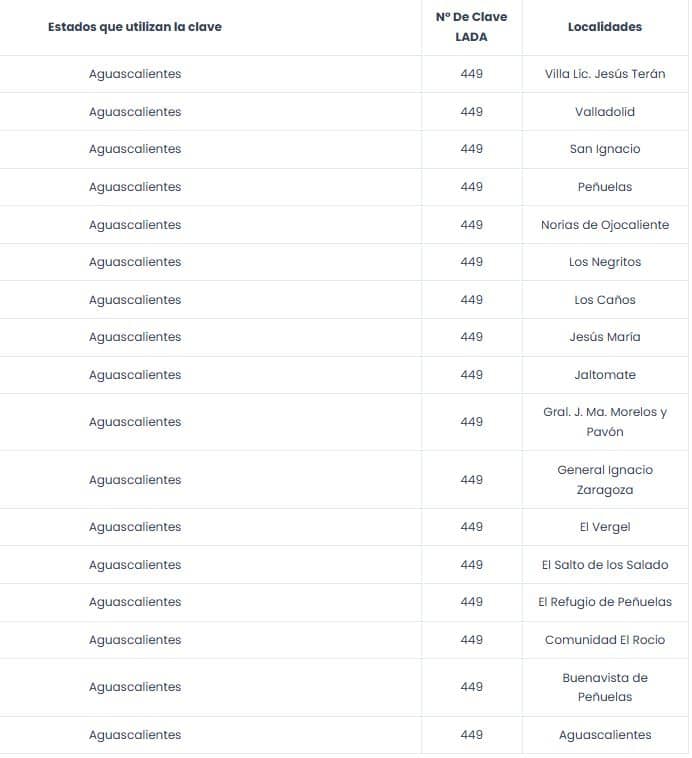Viewport: 692px width, 758px height.
Task: Select the "General Ignacio Zaragoza" cell
Action: [x=604, y=480]
